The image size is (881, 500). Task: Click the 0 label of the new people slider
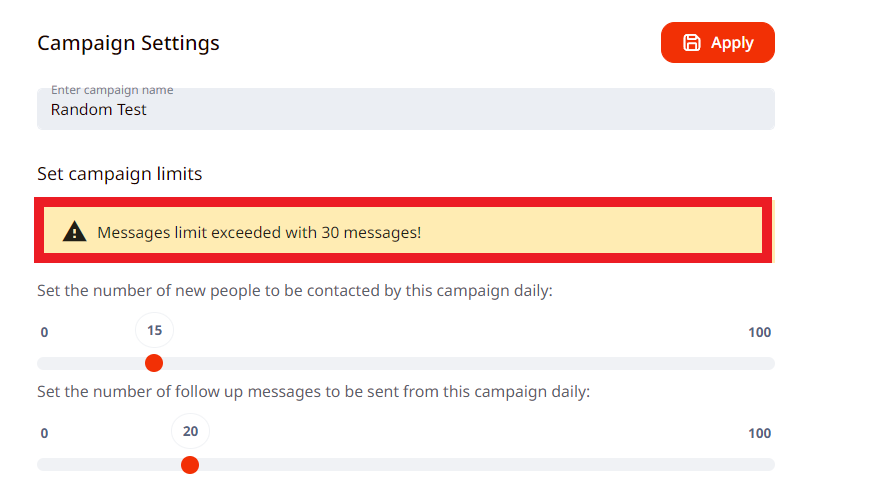44,333
